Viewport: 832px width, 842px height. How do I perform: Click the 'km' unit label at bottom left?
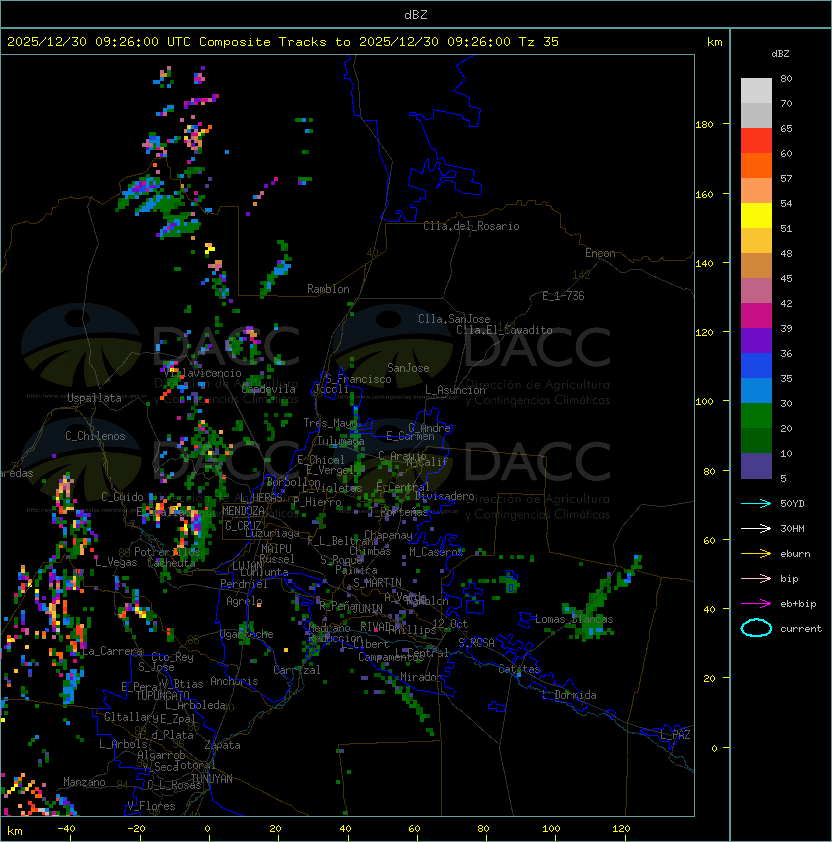[15, 831]
